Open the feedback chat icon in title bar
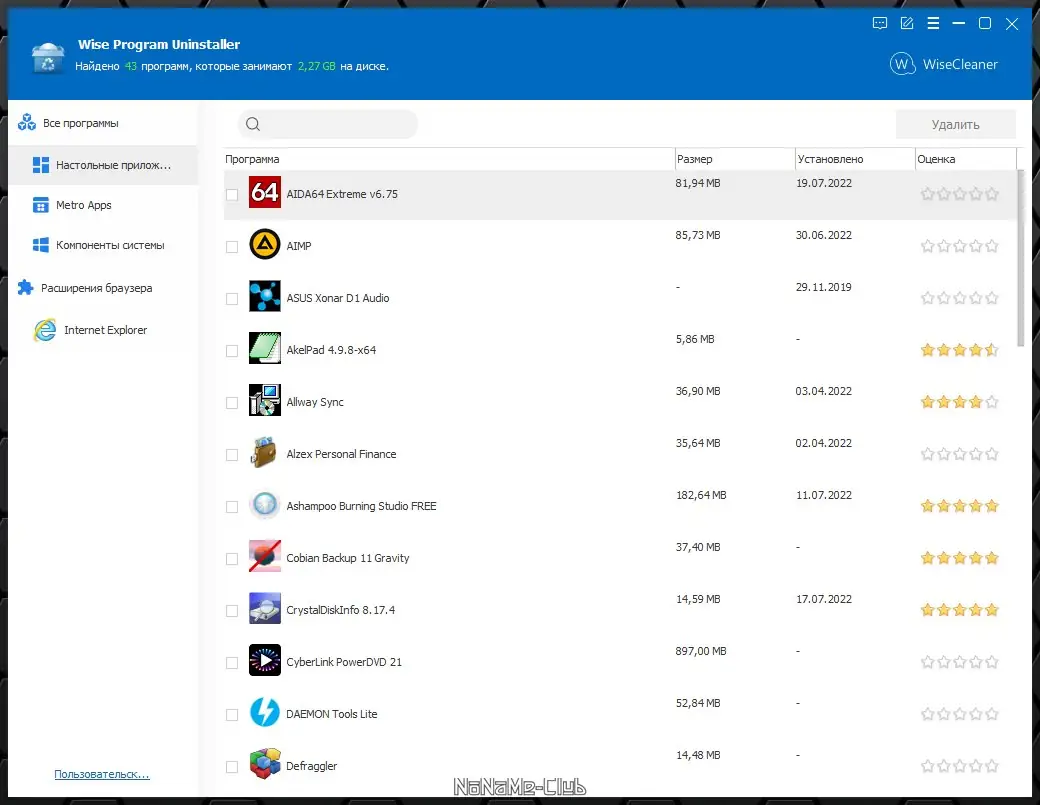The image size is (1040, 805). point(879,24)
